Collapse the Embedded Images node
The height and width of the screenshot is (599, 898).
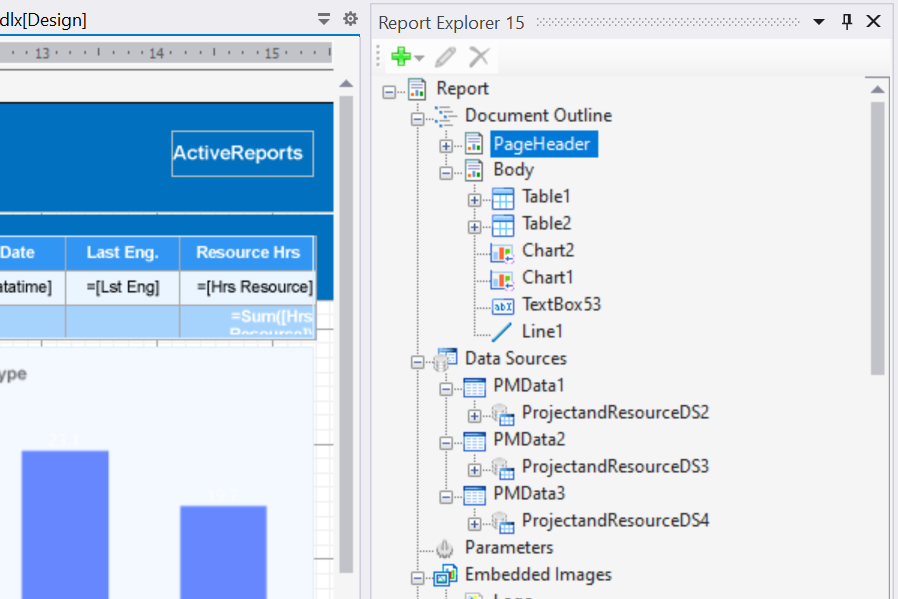[x=418, y=578]
